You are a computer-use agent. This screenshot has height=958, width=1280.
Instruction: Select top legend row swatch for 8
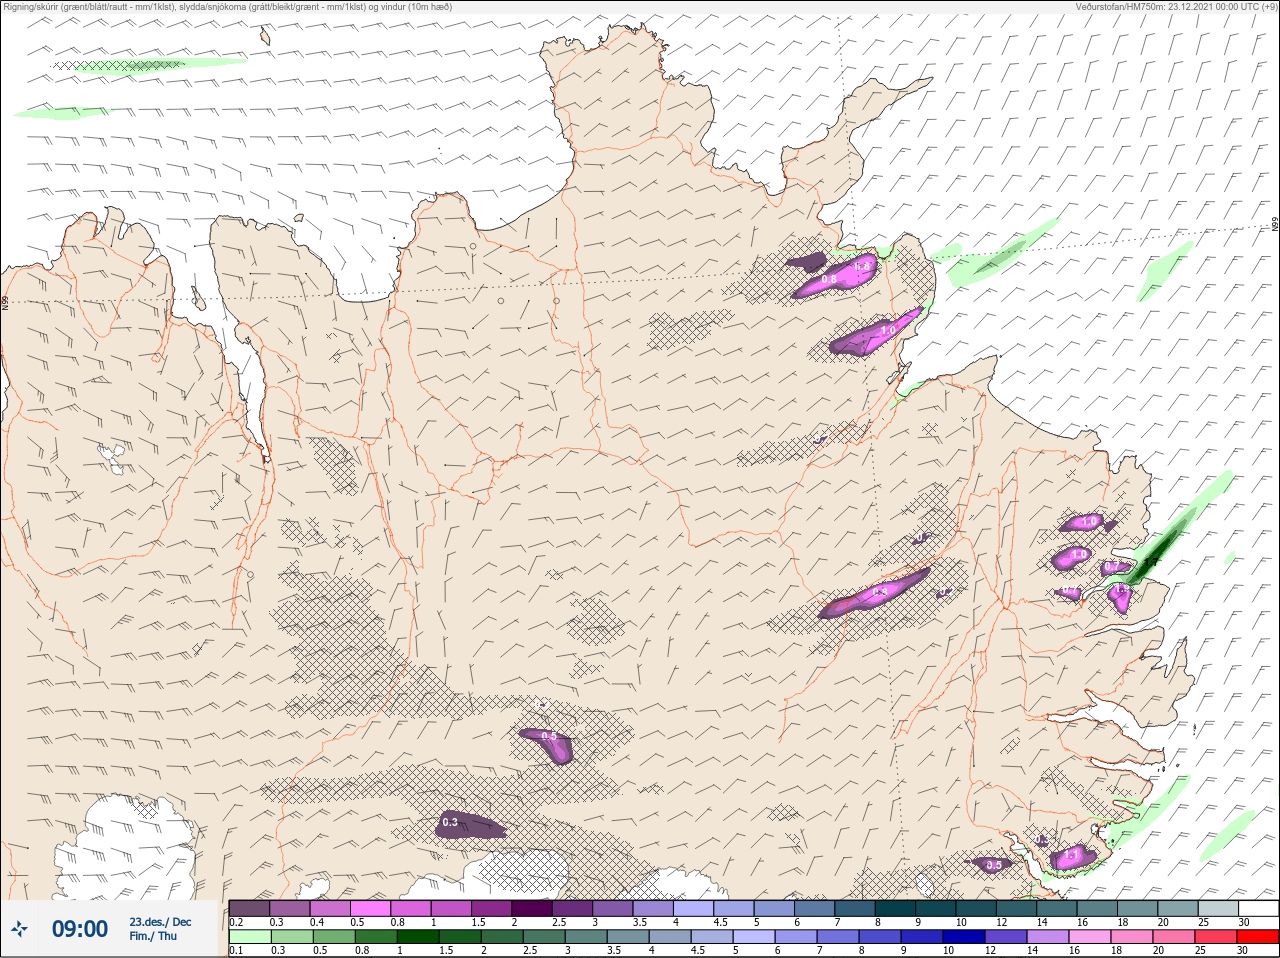(x=897, y=908)
